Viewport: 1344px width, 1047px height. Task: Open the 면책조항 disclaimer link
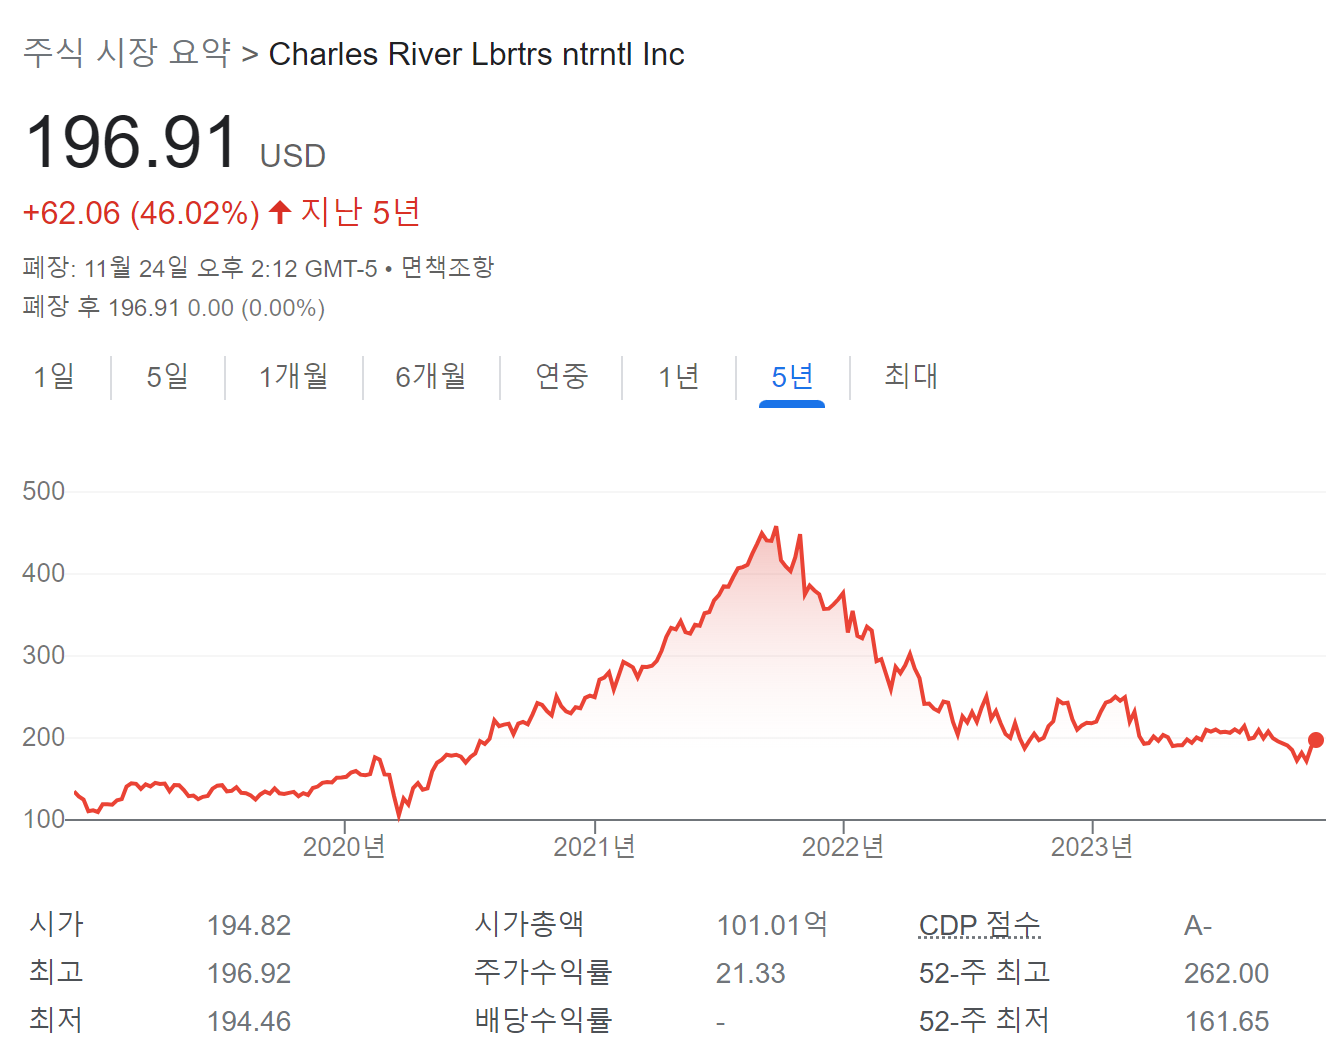click(x=447, y=267)
